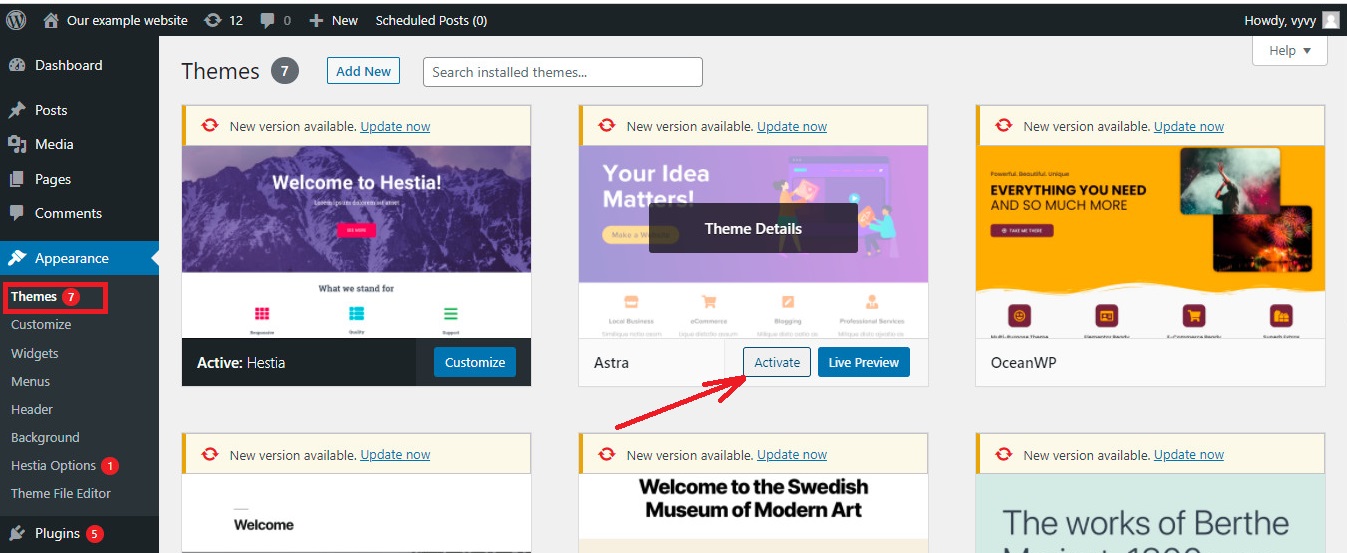
Task: Click Live Preview for Astra
Action: 864,362
